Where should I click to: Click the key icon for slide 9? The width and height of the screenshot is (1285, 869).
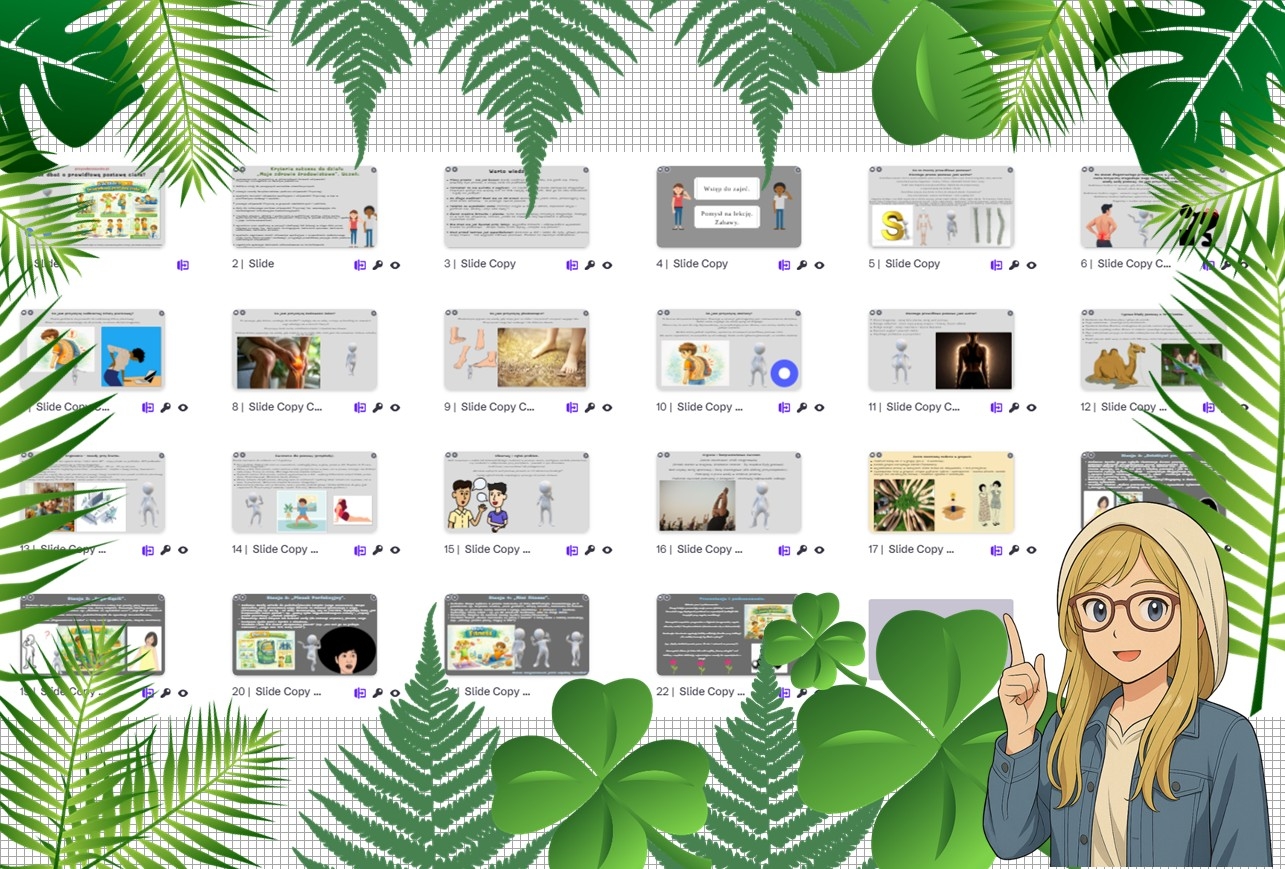589,407
